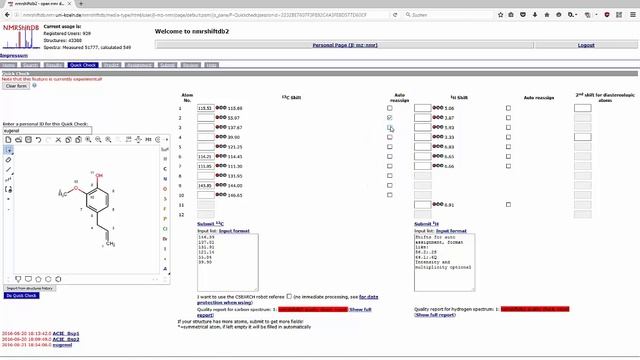Open the Submit tab
The width and height of the screenshot is (640, 360).
click(167, 65)
